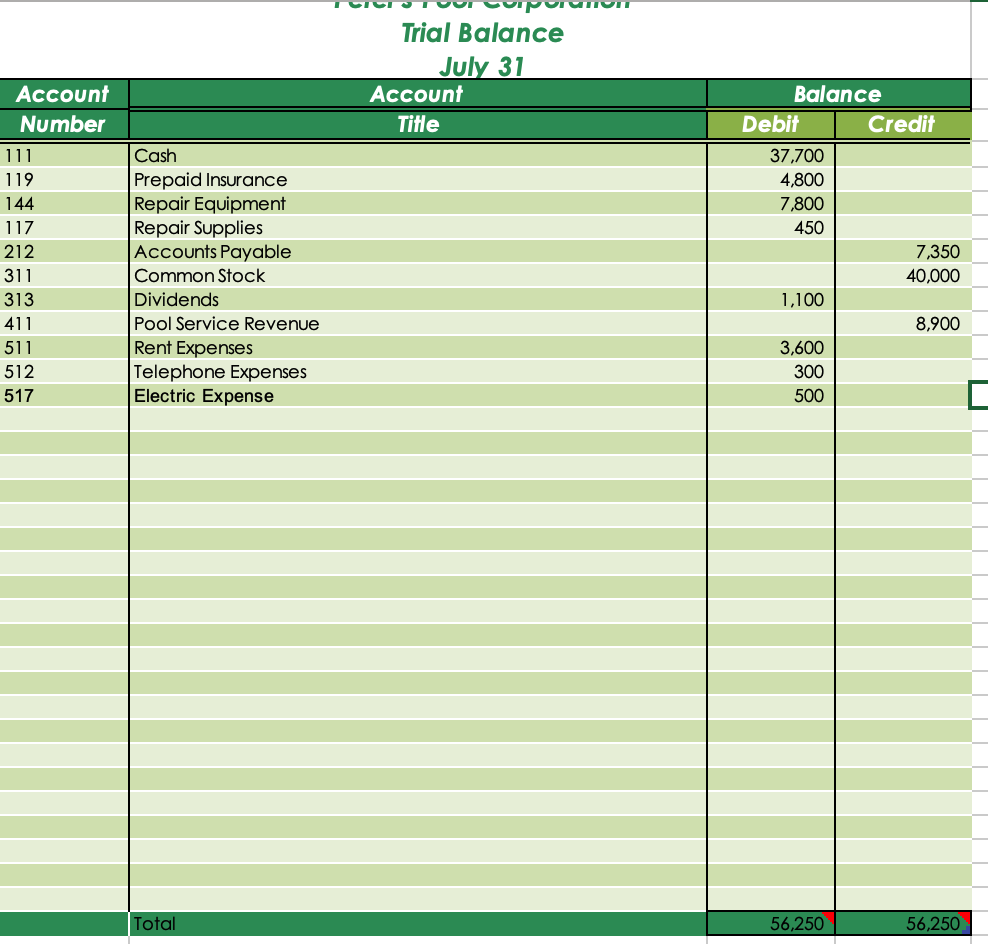Select the Dividends 1,100 debit amount

click(x=806, y=300)
